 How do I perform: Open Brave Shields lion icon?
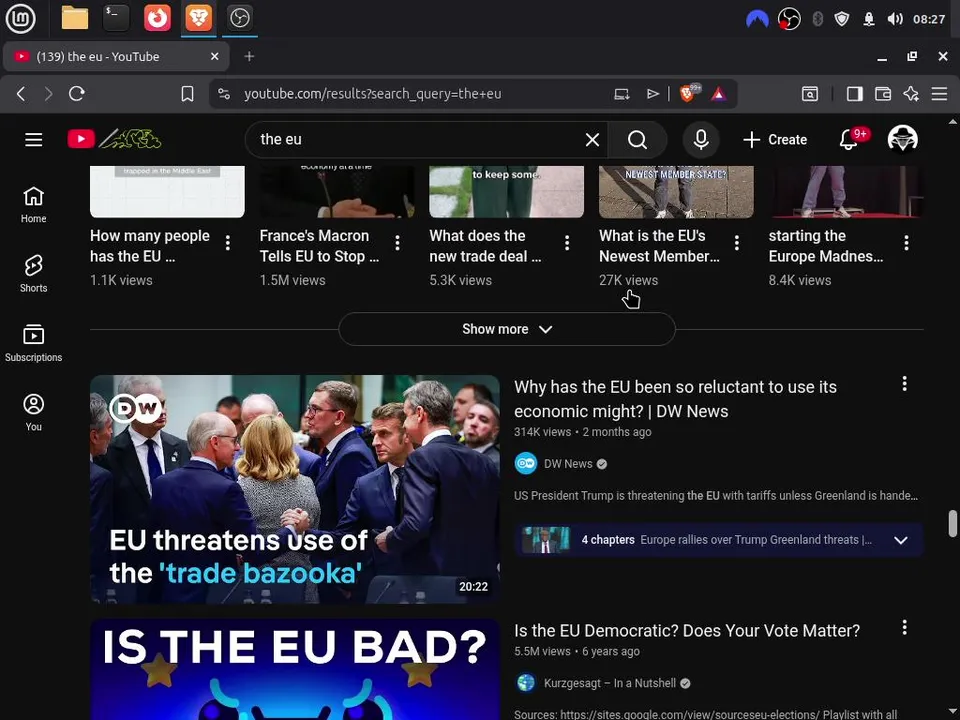[x=689, y=93]
